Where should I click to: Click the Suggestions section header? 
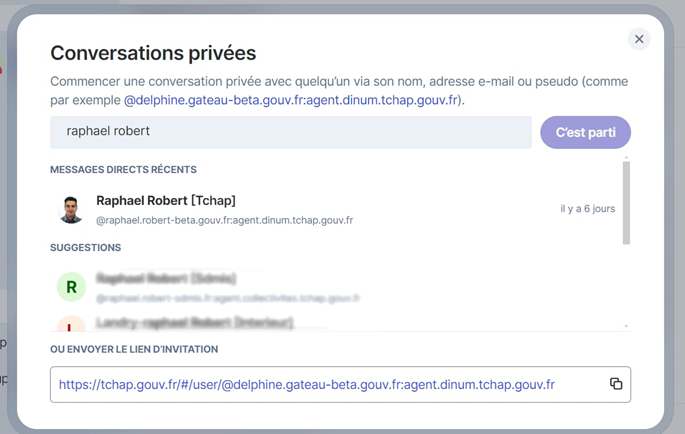coord(85,247)
